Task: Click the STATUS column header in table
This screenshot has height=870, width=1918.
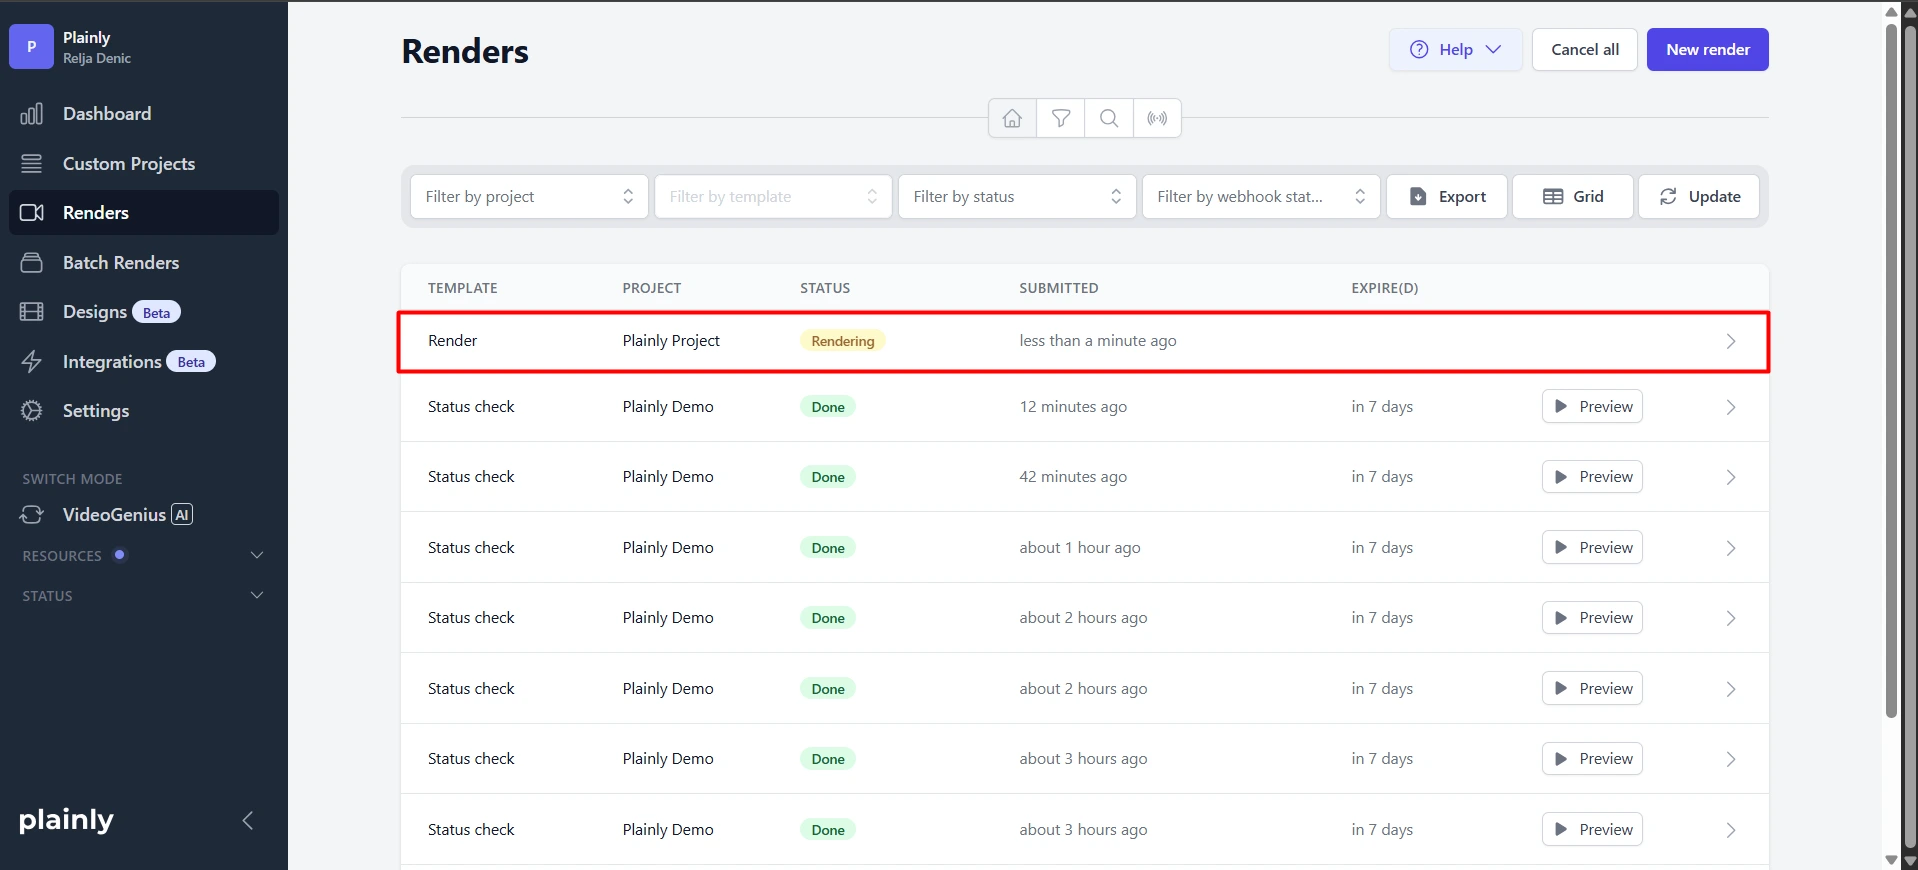Action: [825, 288]
